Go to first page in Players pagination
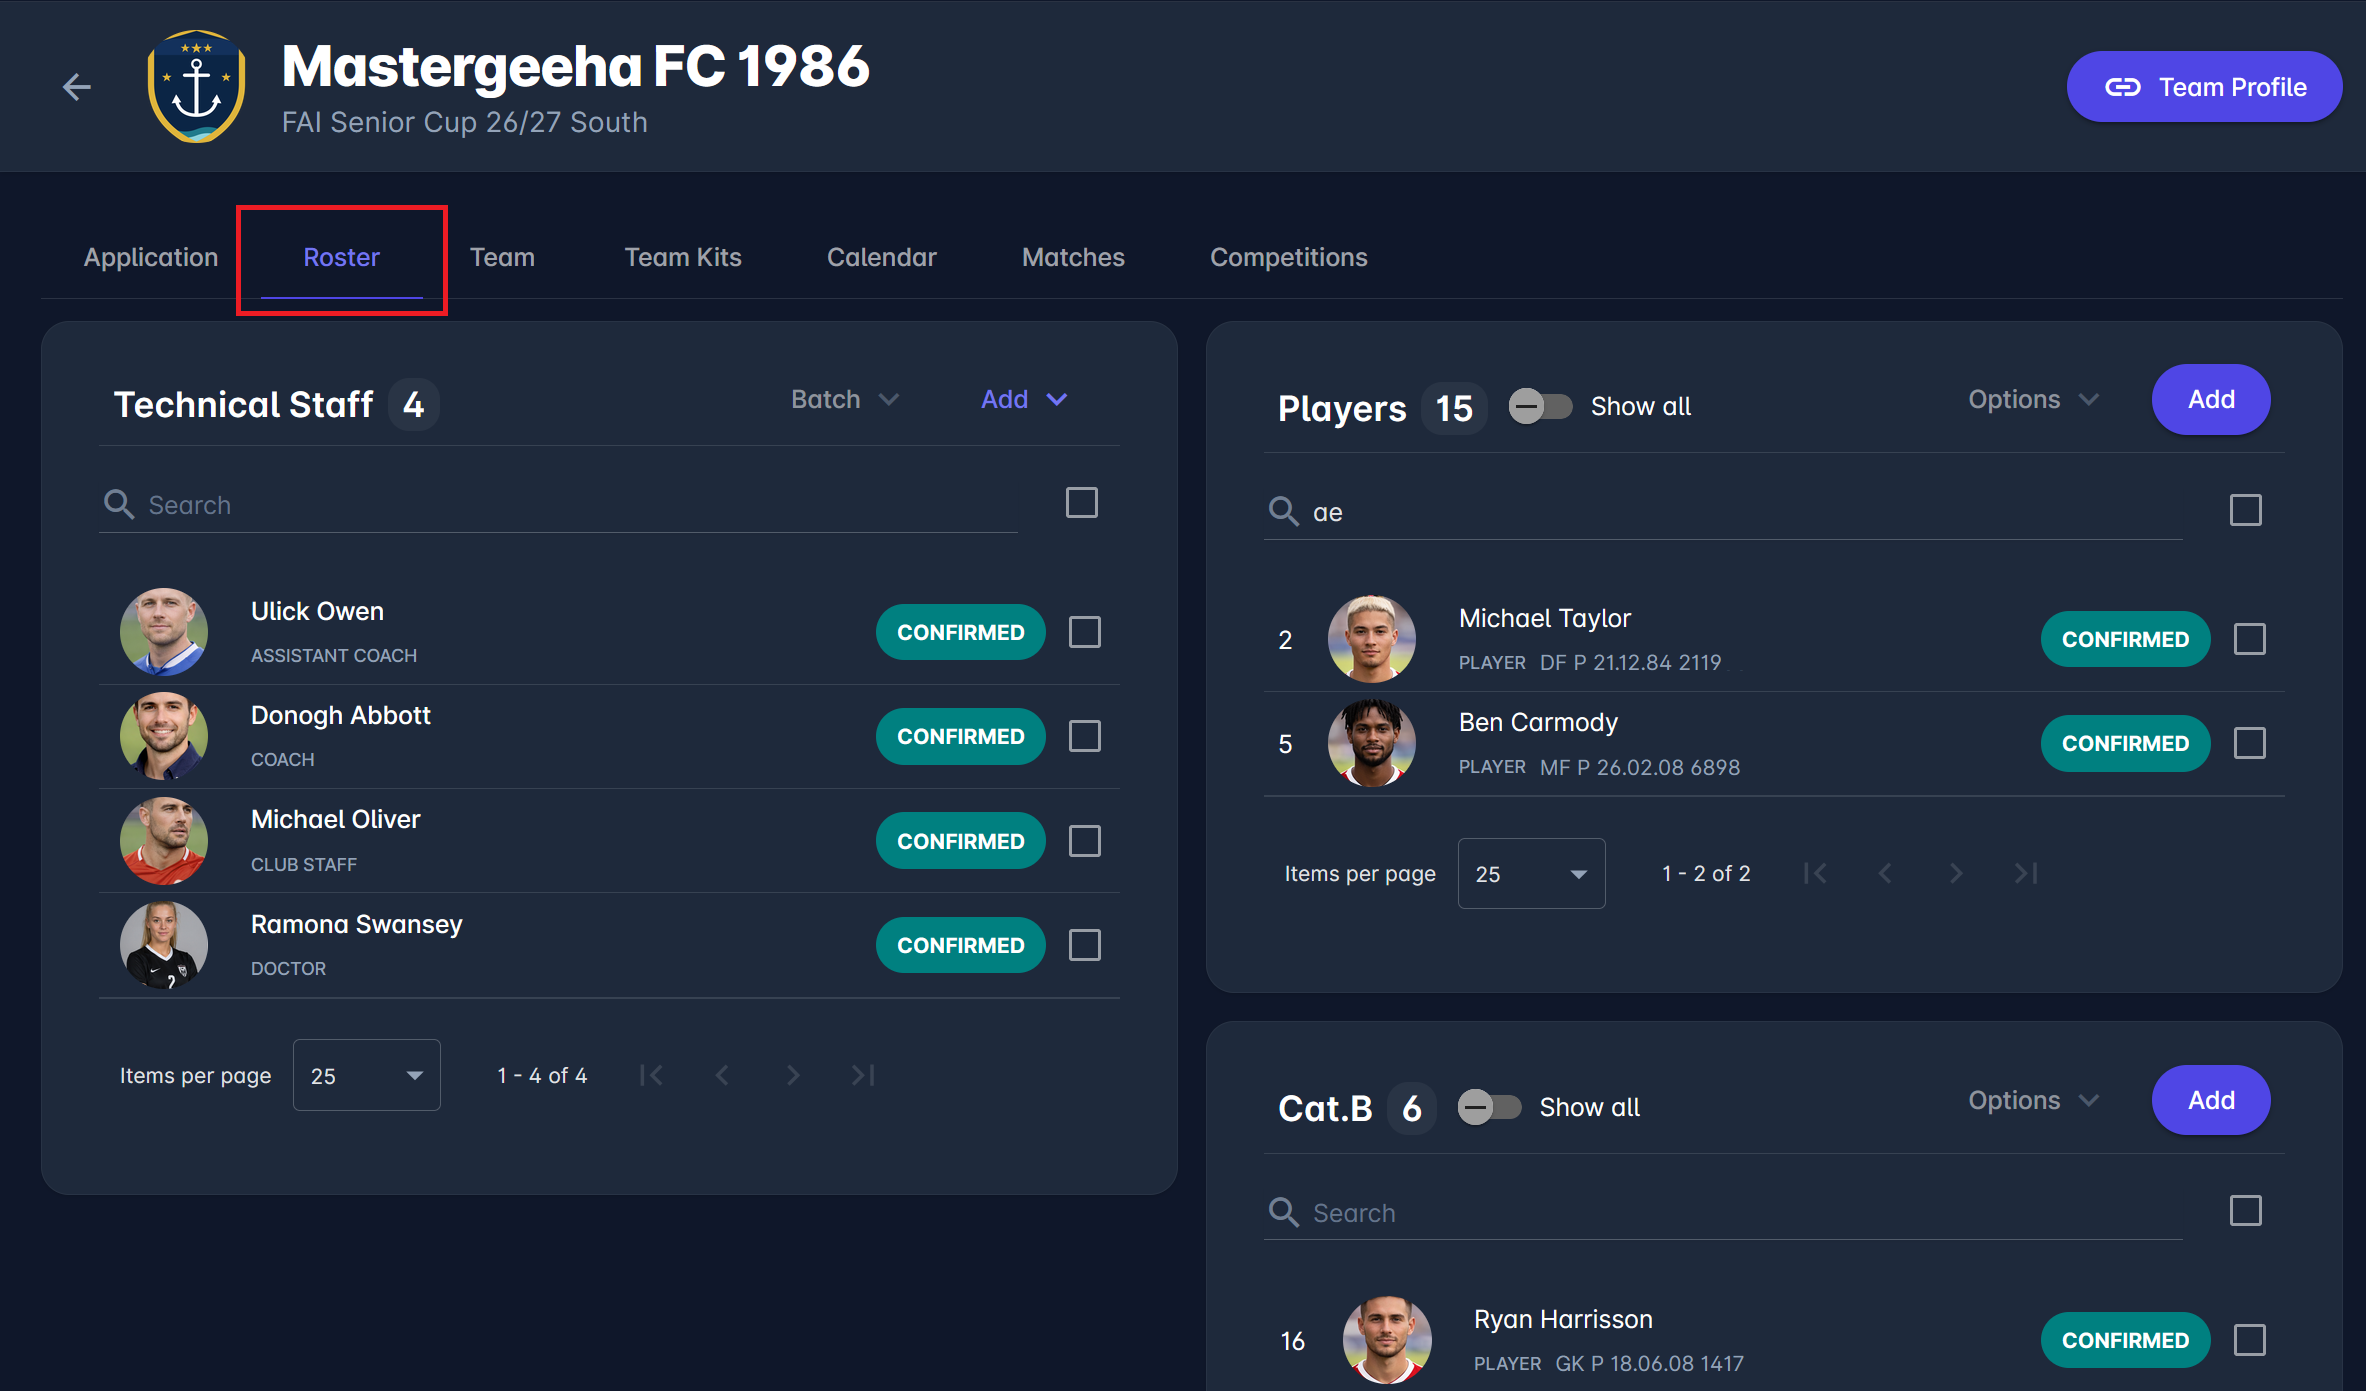 pos(1815,873)
